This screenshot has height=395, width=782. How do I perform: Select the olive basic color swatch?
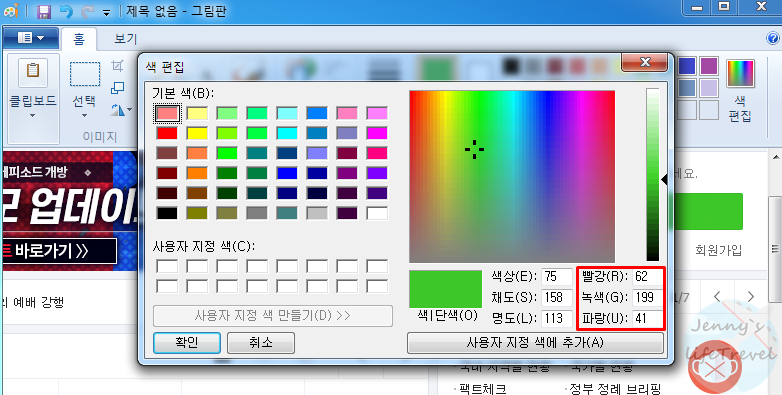pos(197,213)
